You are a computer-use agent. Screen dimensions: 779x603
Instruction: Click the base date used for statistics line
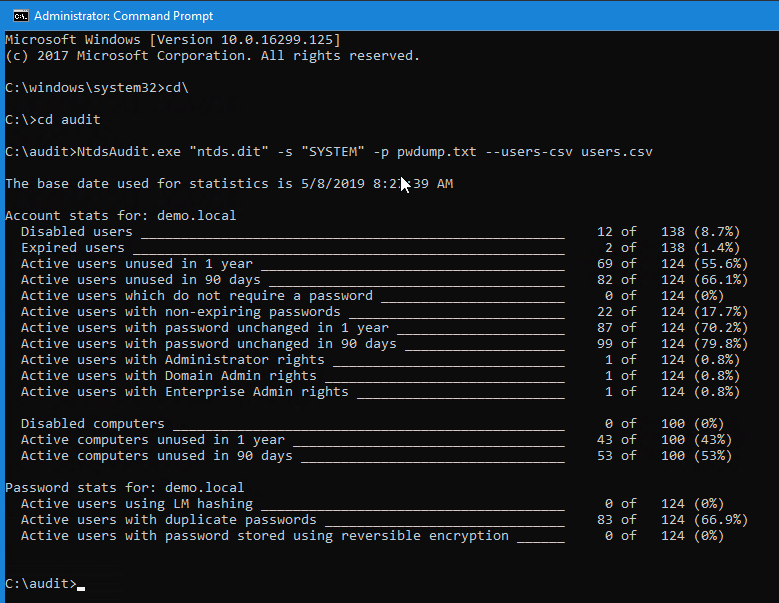[x=229, y=184]
